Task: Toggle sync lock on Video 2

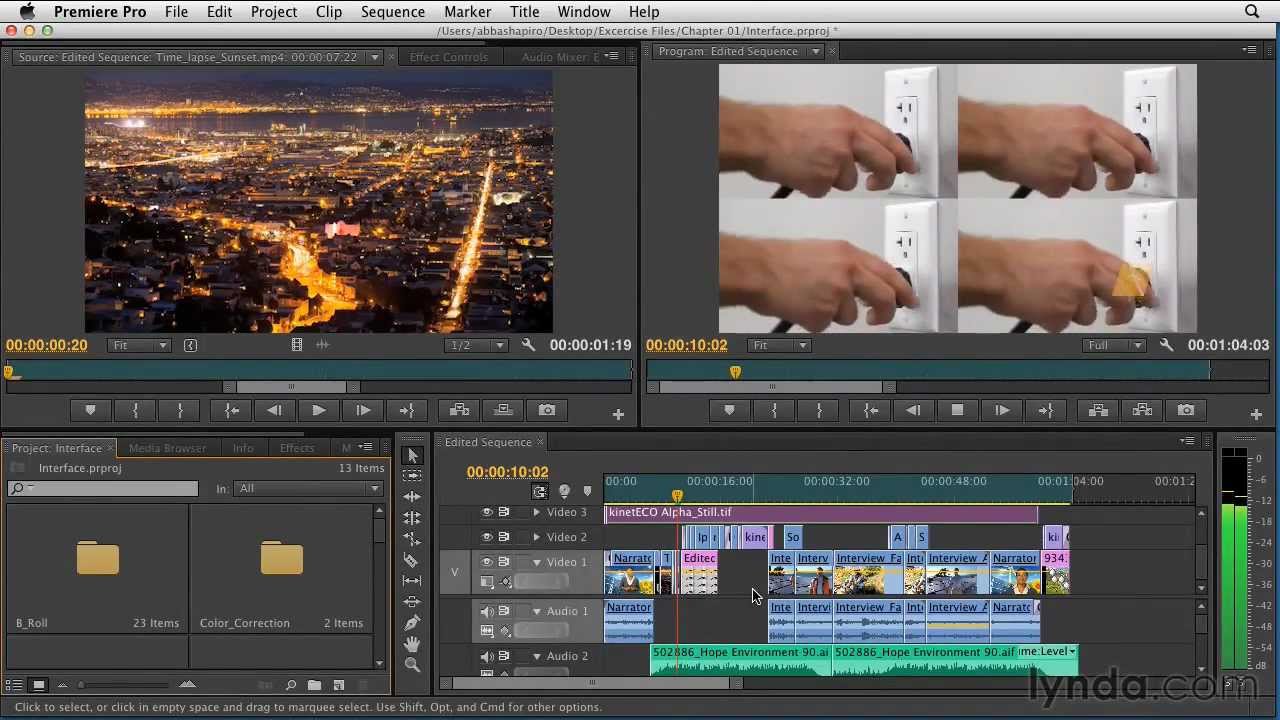Action: coord(504,537)
